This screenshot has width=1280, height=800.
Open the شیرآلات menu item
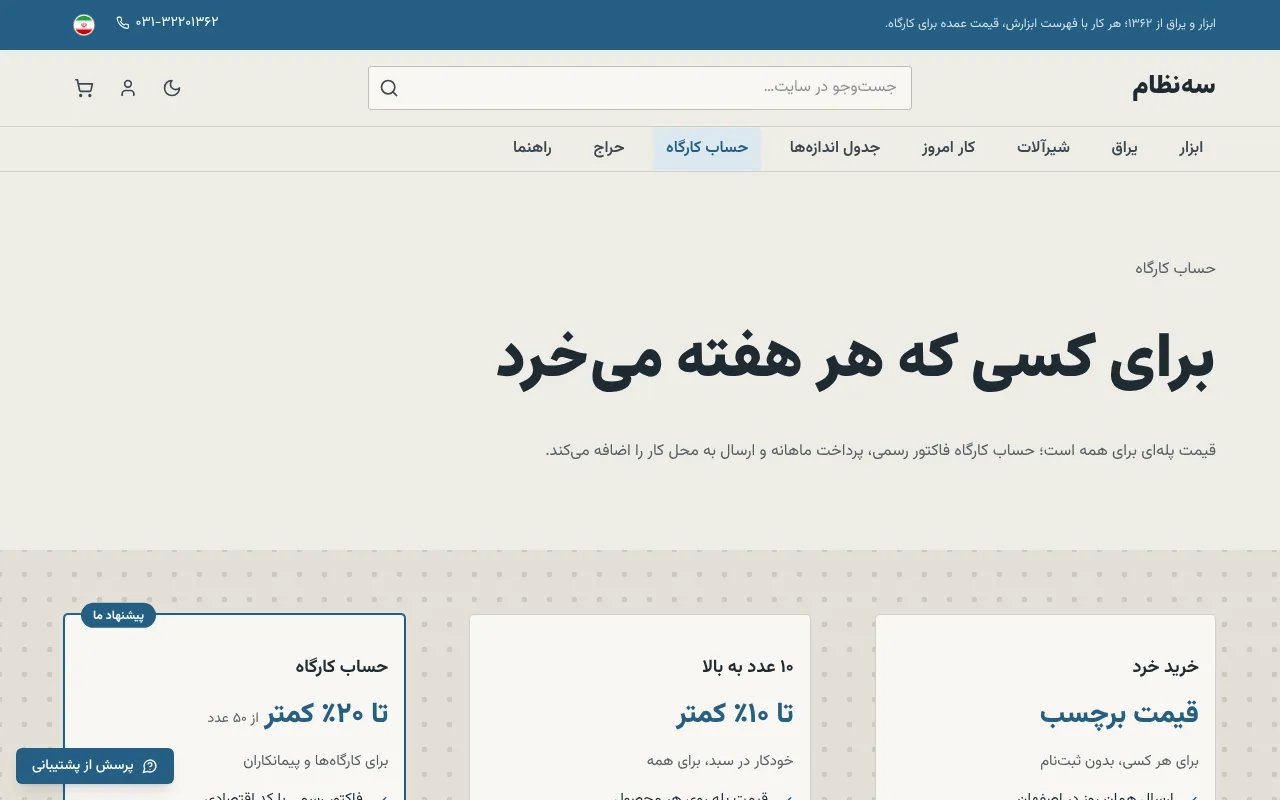coord(1044,148)
